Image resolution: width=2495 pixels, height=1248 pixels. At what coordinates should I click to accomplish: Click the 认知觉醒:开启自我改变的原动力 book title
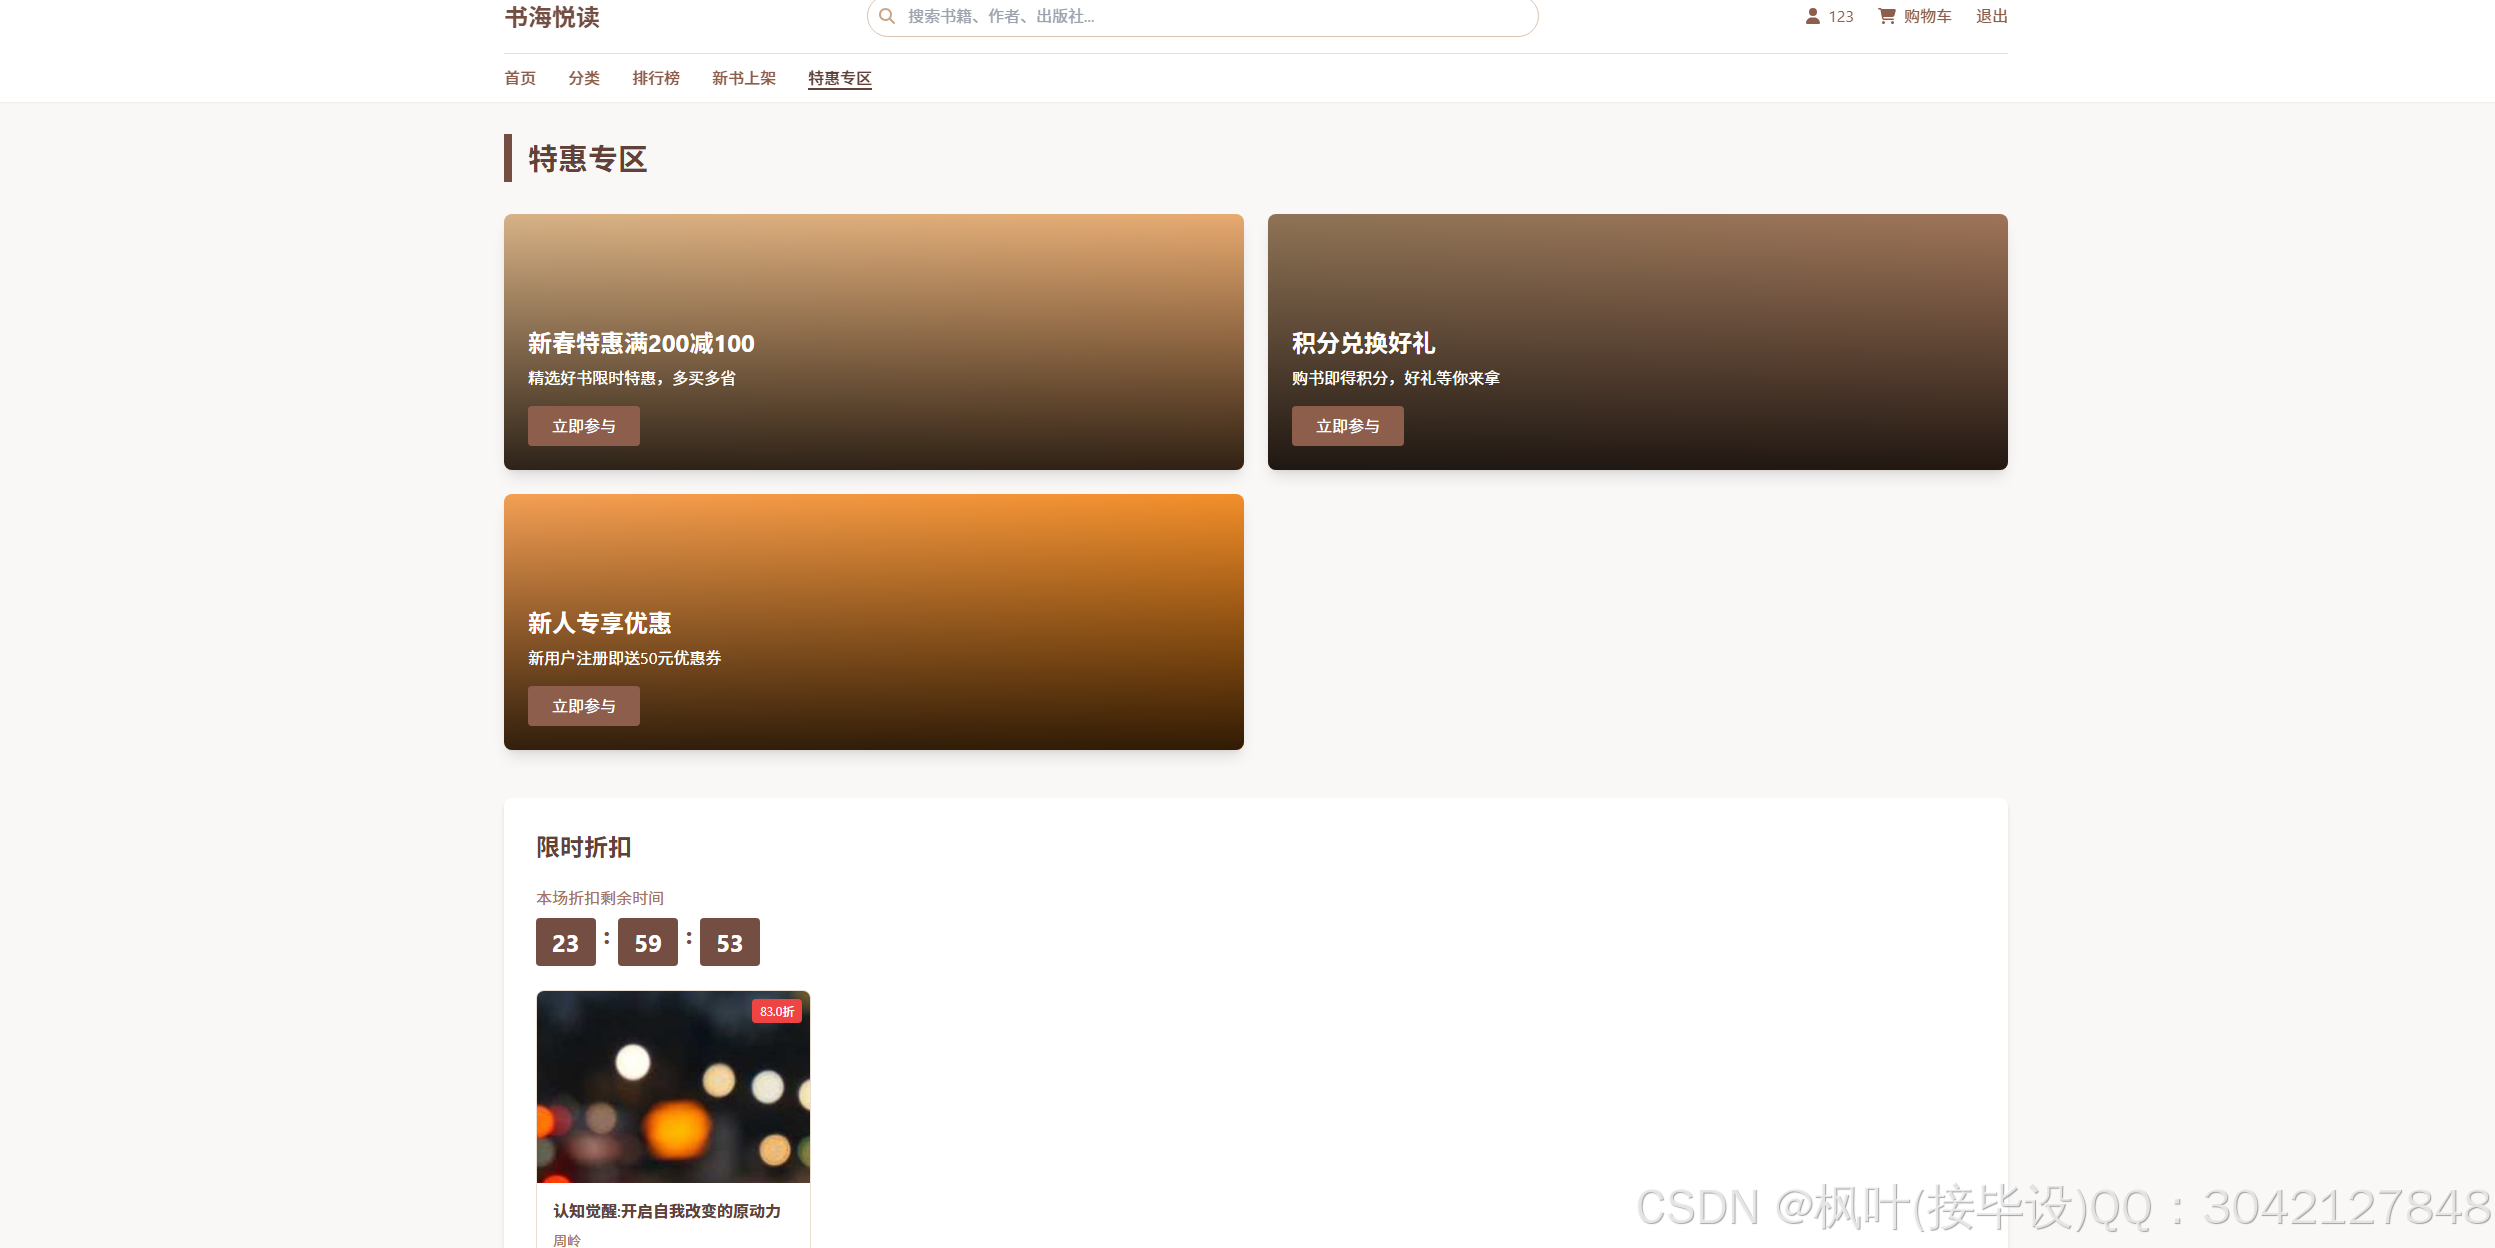(x=668, y=1210)
